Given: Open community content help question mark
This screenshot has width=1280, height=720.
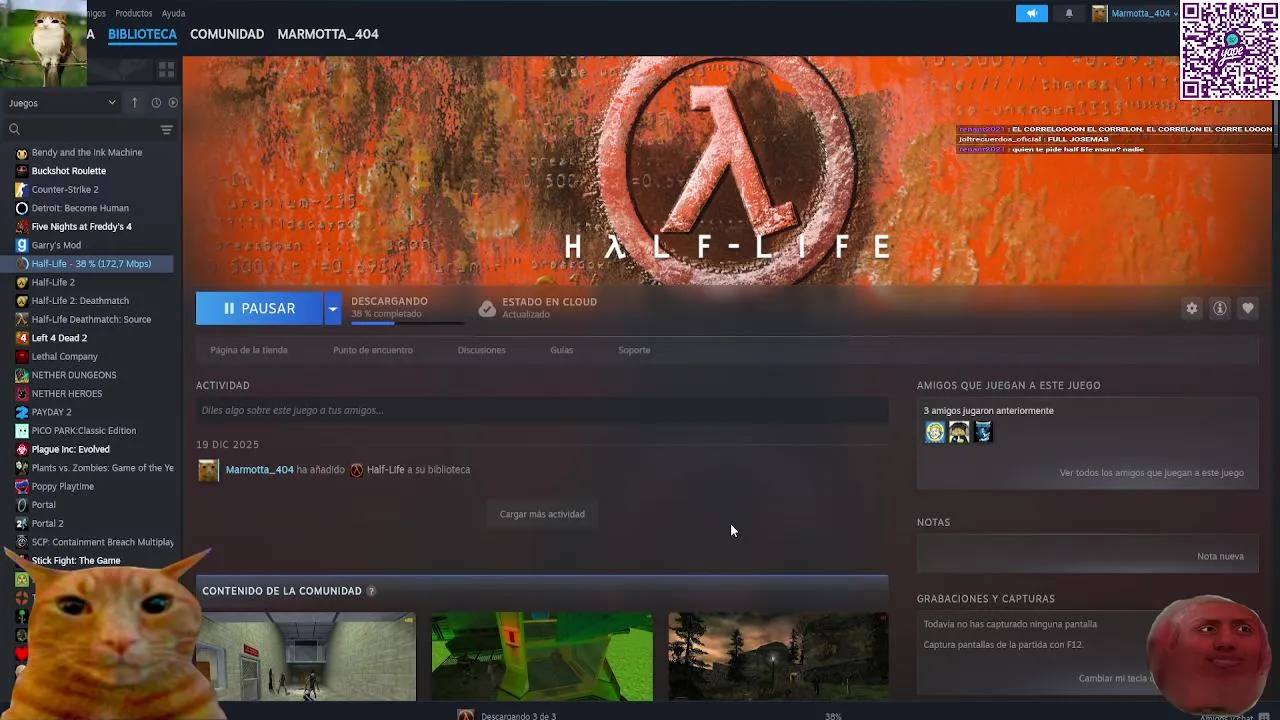Looking at the screenshot, I should pos(371,591).
